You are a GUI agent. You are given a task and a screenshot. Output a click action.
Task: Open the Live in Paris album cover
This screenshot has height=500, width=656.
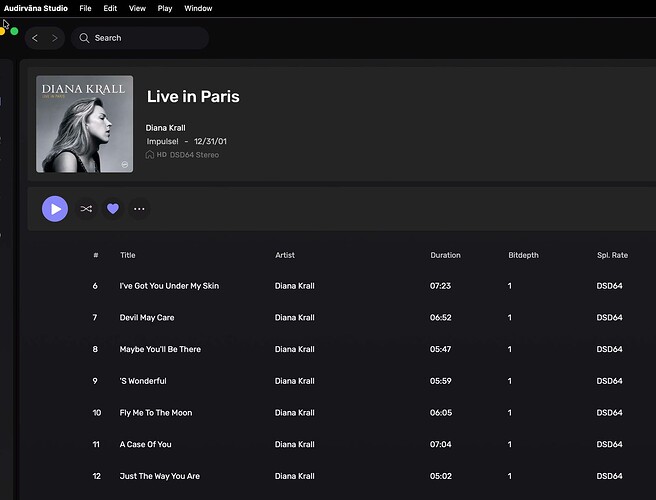[x=84, y=124]
